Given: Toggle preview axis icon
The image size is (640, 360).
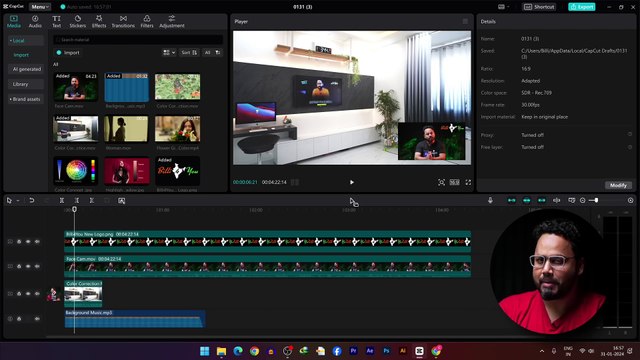Looking at the screenshot, I should click(x=556, y=200).
